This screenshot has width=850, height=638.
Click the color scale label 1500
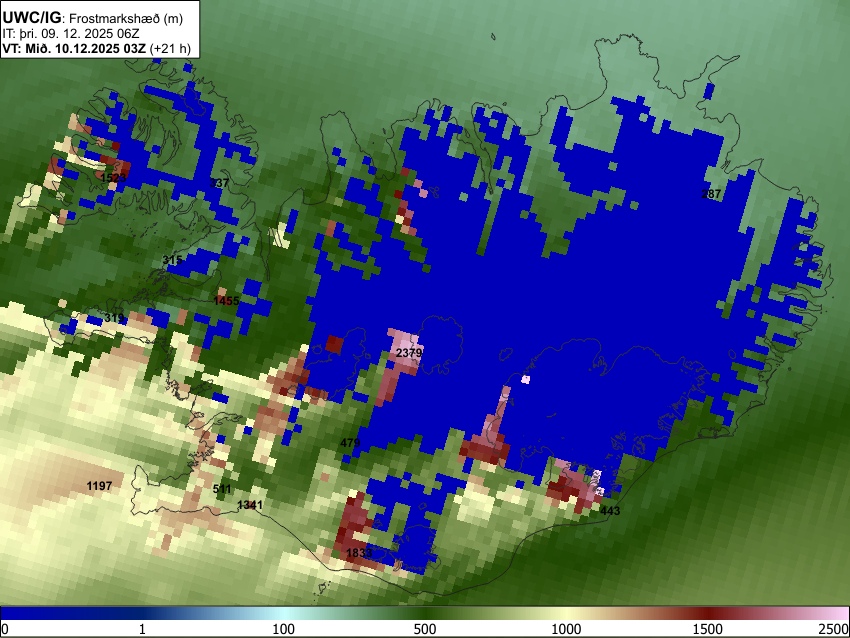[708, 629]
